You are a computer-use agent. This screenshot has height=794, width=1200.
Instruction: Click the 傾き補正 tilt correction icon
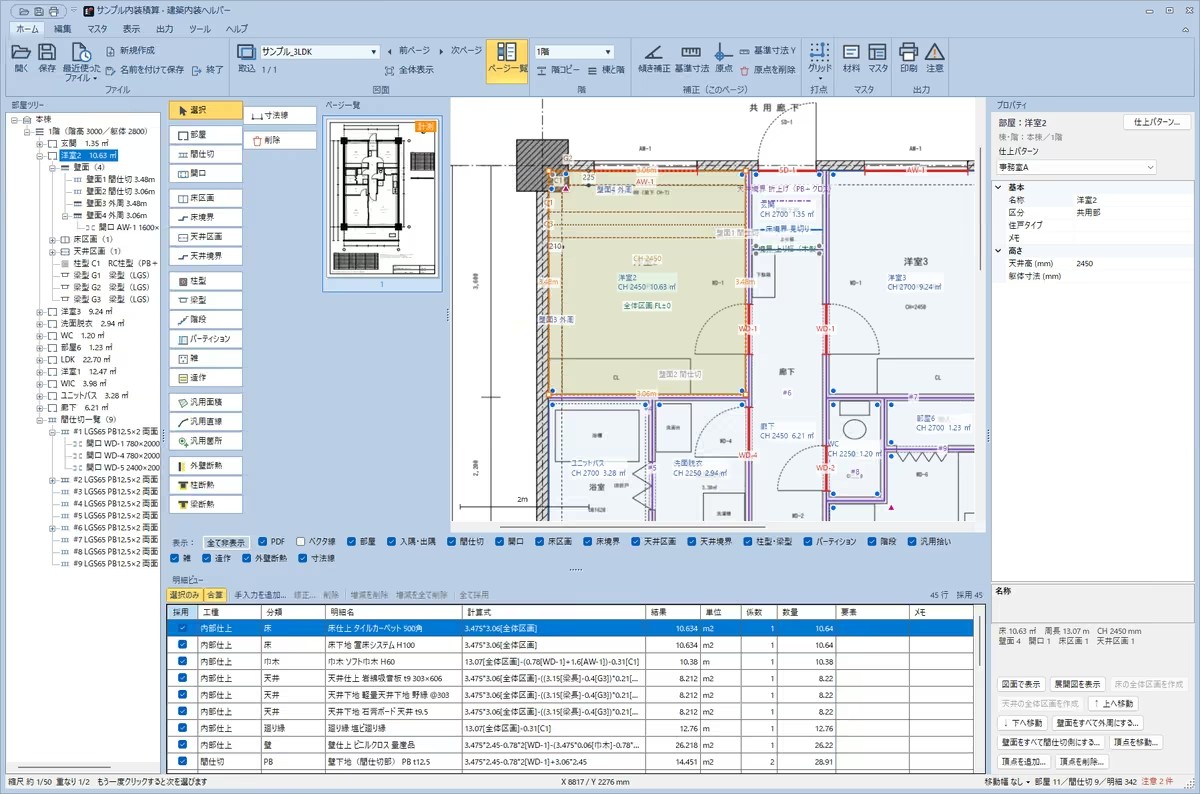654,52
